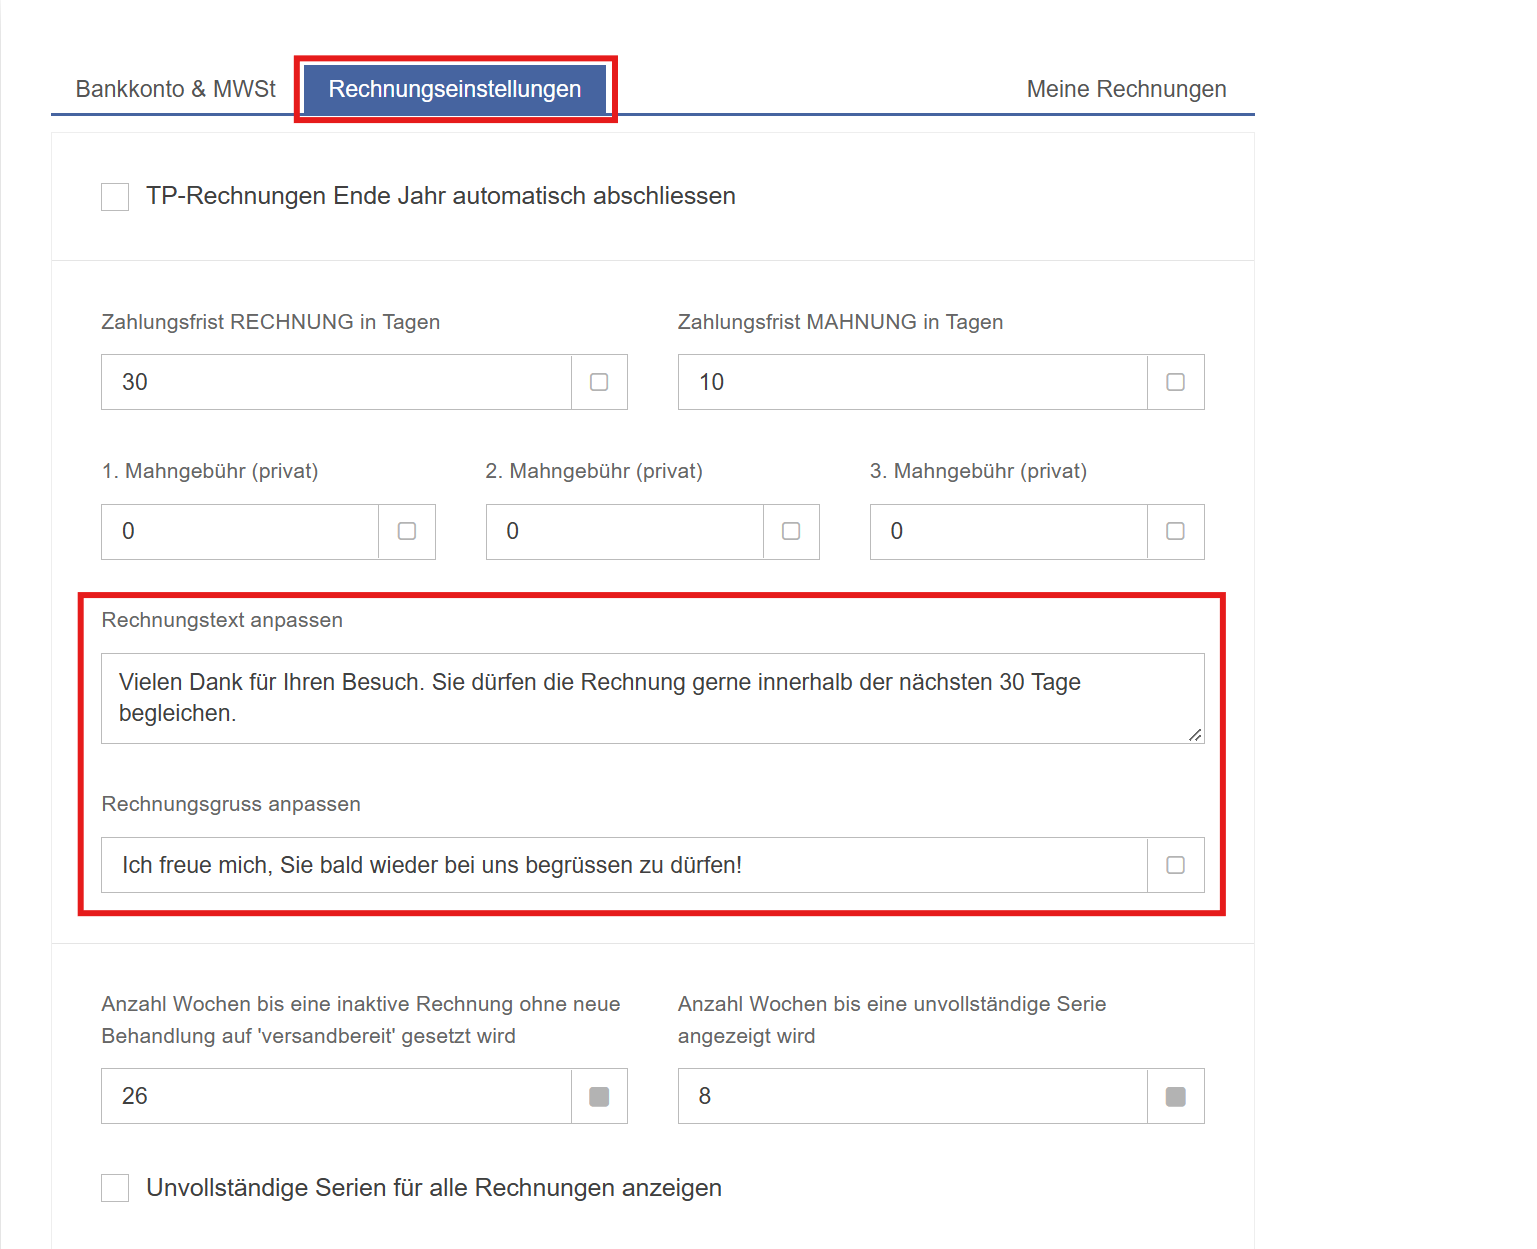
Task: Tick checkbox beside Rechnungsgruss field
Action: point(1176,865)
